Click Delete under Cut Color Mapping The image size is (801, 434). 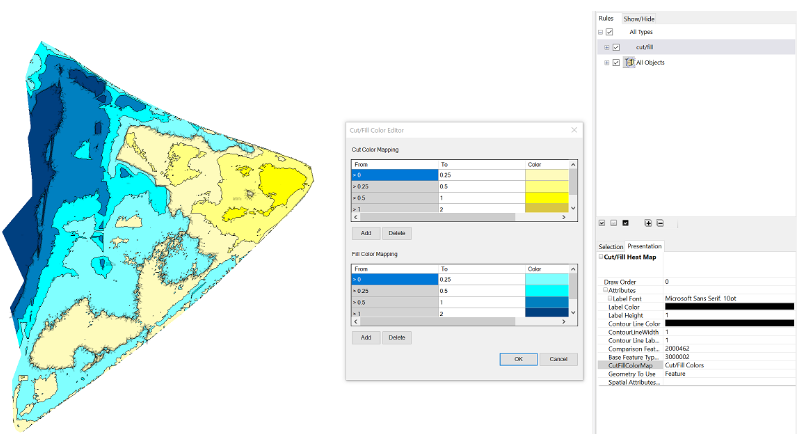pos(397,233)
